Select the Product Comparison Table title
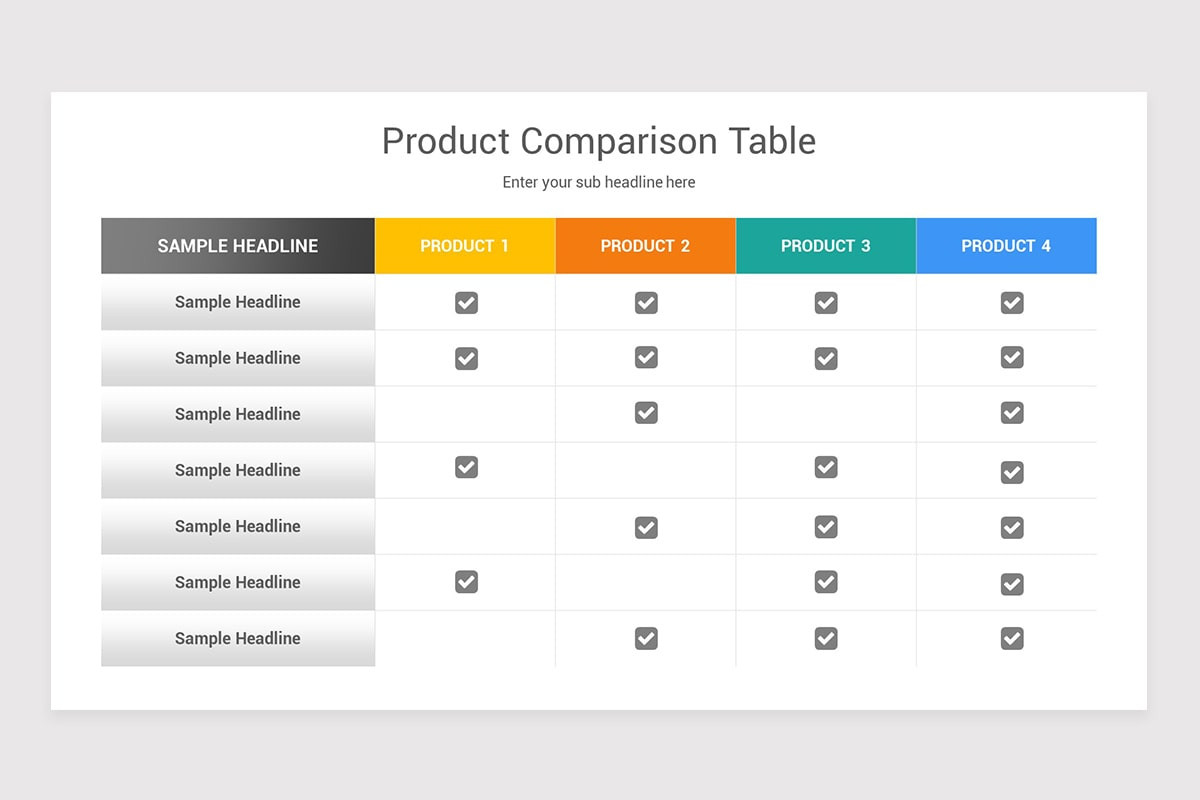Image resolution: width=1200 pixels, height=800 pixels. (x=599, y=141)
